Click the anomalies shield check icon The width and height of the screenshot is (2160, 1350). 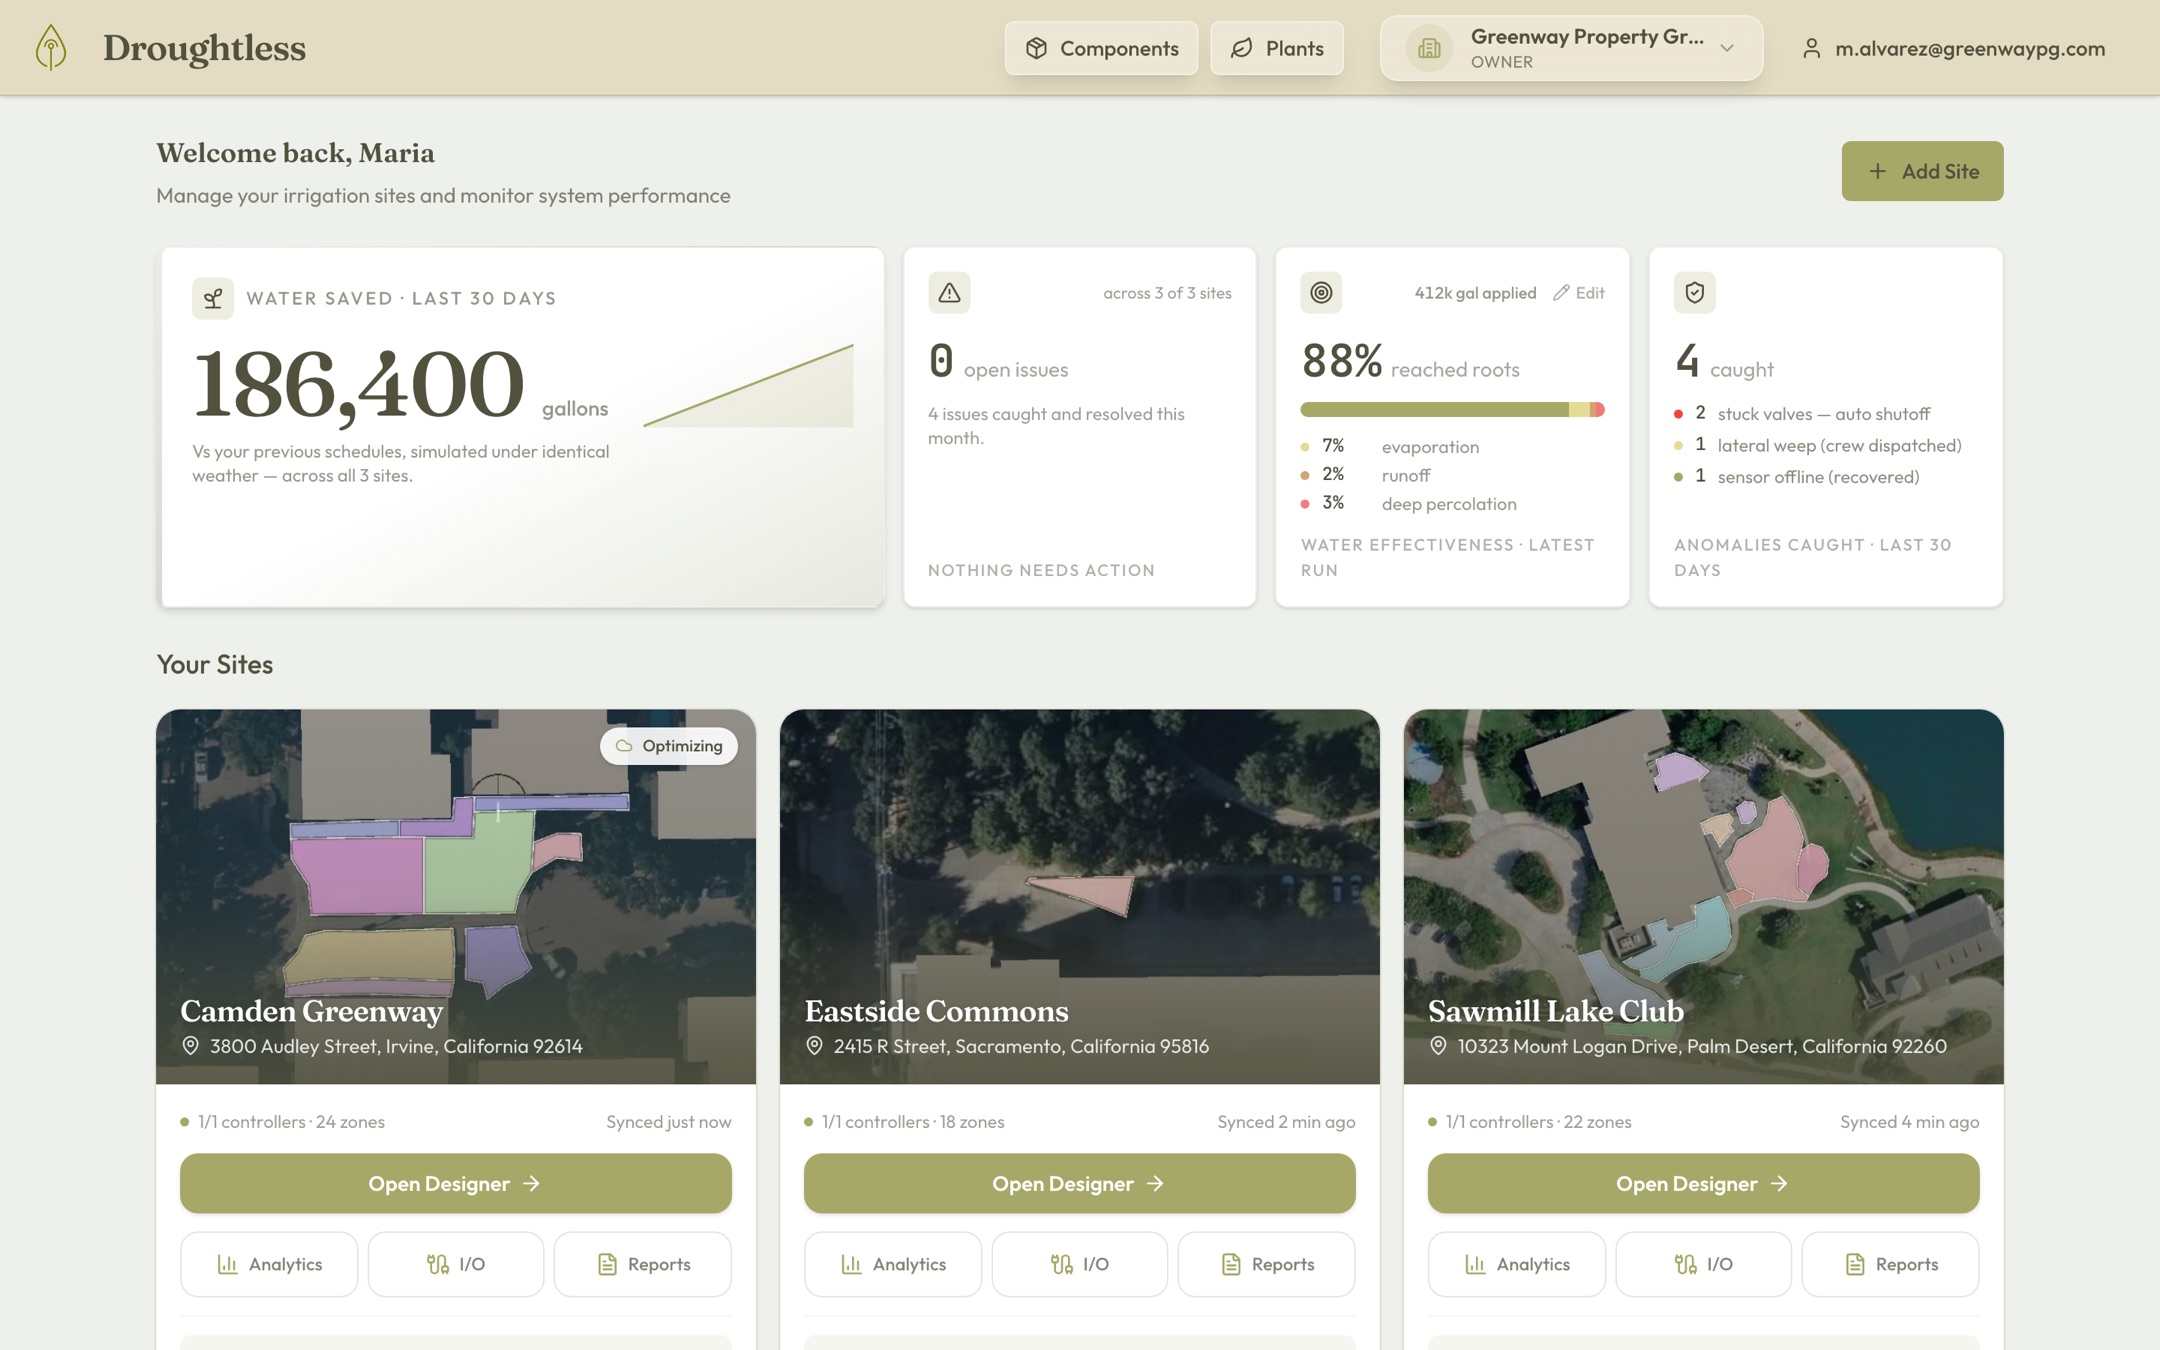tap(1695, 293)
